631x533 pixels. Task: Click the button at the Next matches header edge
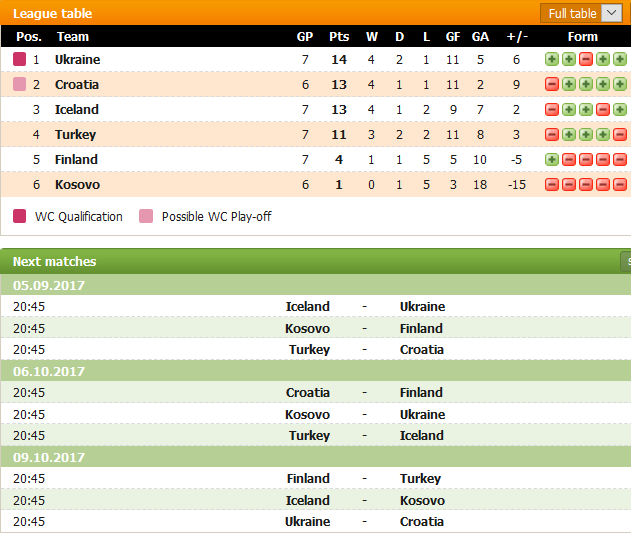coord(626,262)
